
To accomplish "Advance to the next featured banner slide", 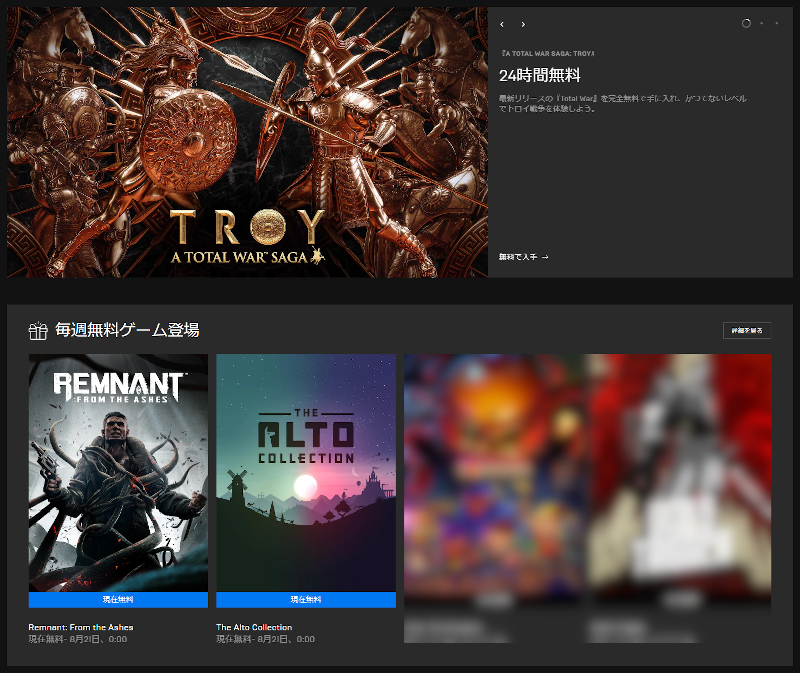I will coord(523,24).
